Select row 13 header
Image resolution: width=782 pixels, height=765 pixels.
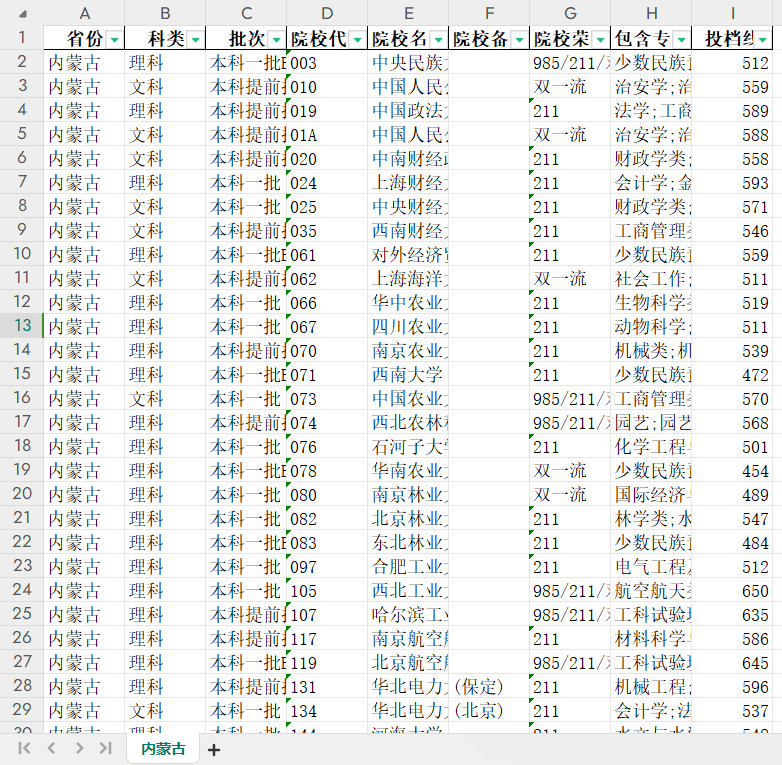[22, 326]
